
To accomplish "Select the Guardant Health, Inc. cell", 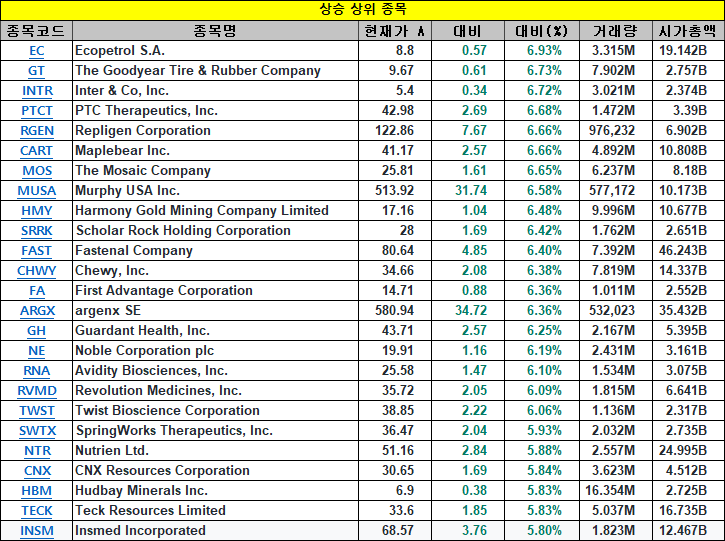I will (x=215, y=331).
